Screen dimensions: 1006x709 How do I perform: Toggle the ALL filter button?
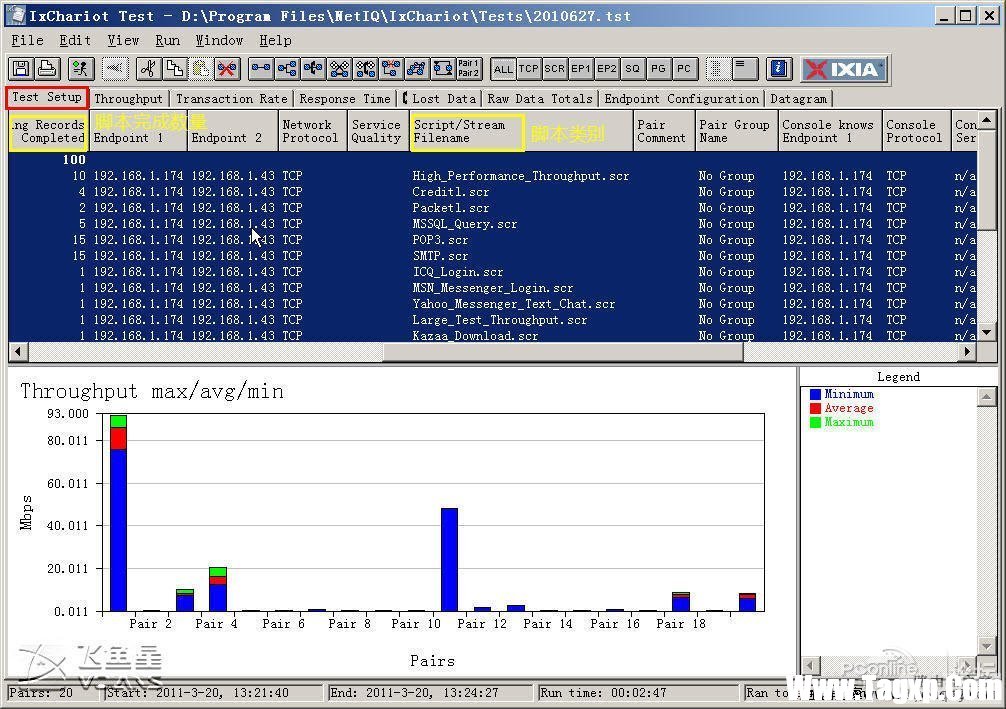(x=503, y=69)
